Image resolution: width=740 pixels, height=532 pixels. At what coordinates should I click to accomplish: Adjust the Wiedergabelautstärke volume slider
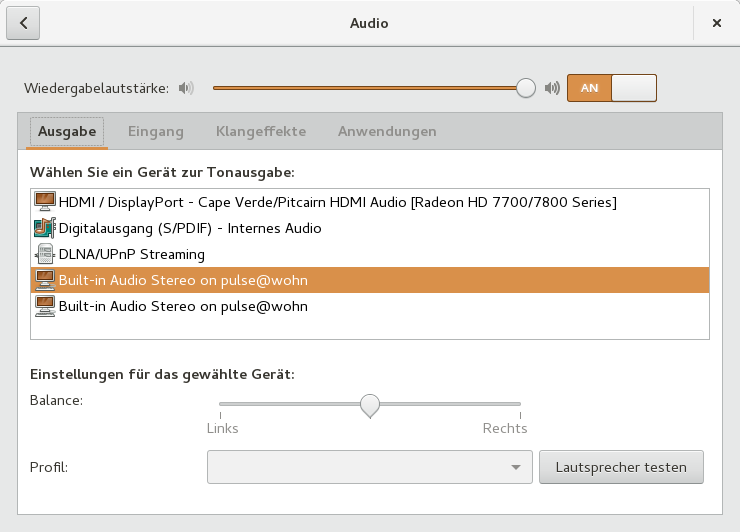(374, 88)
